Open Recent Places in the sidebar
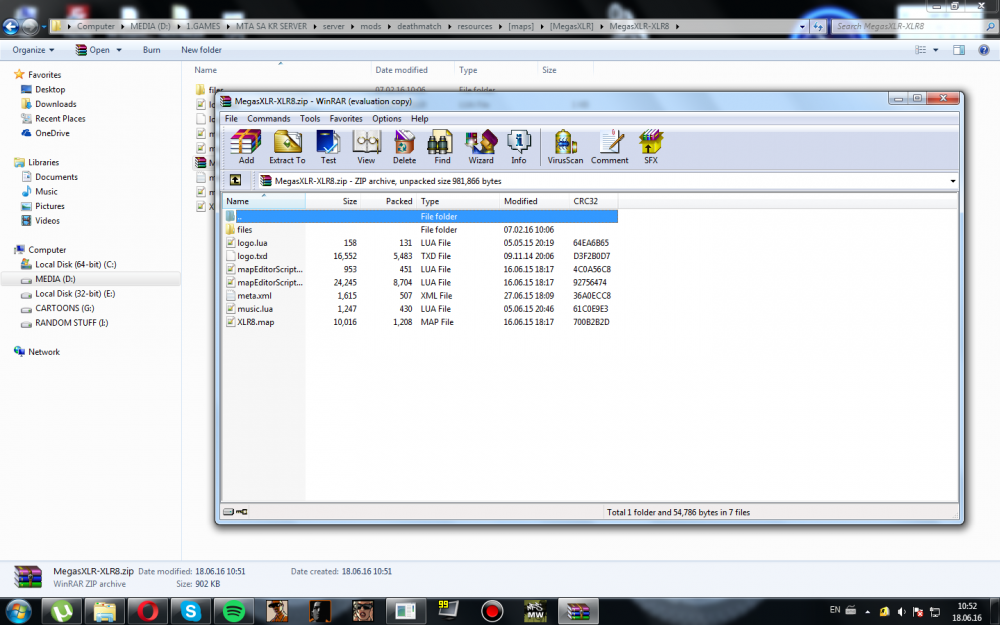The image size is (1000, 625). point(60,119)
